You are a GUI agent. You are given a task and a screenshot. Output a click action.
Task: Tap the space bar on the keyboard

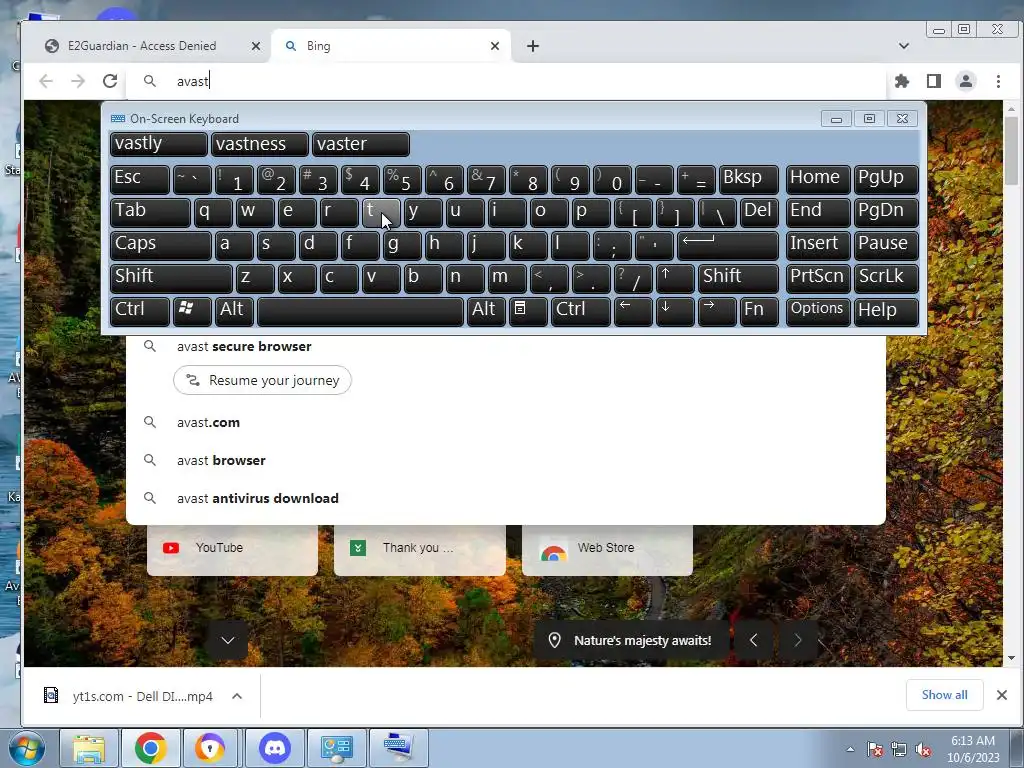pyautogui.click(x=360, y=312)
